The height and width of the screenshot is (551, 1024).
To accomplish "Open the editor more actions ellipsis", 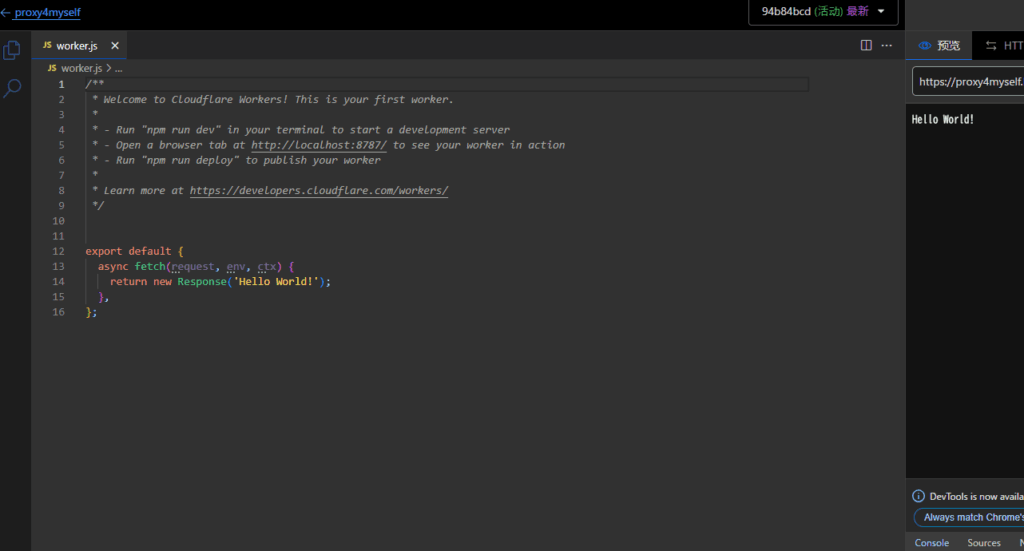I will pos(886,46).
